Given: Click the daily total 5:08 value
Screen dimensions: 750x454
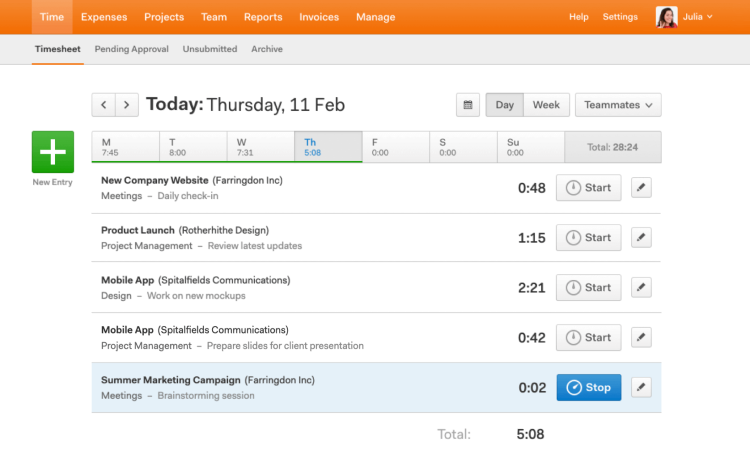Looking at the screenshot, I should (530, 434).
